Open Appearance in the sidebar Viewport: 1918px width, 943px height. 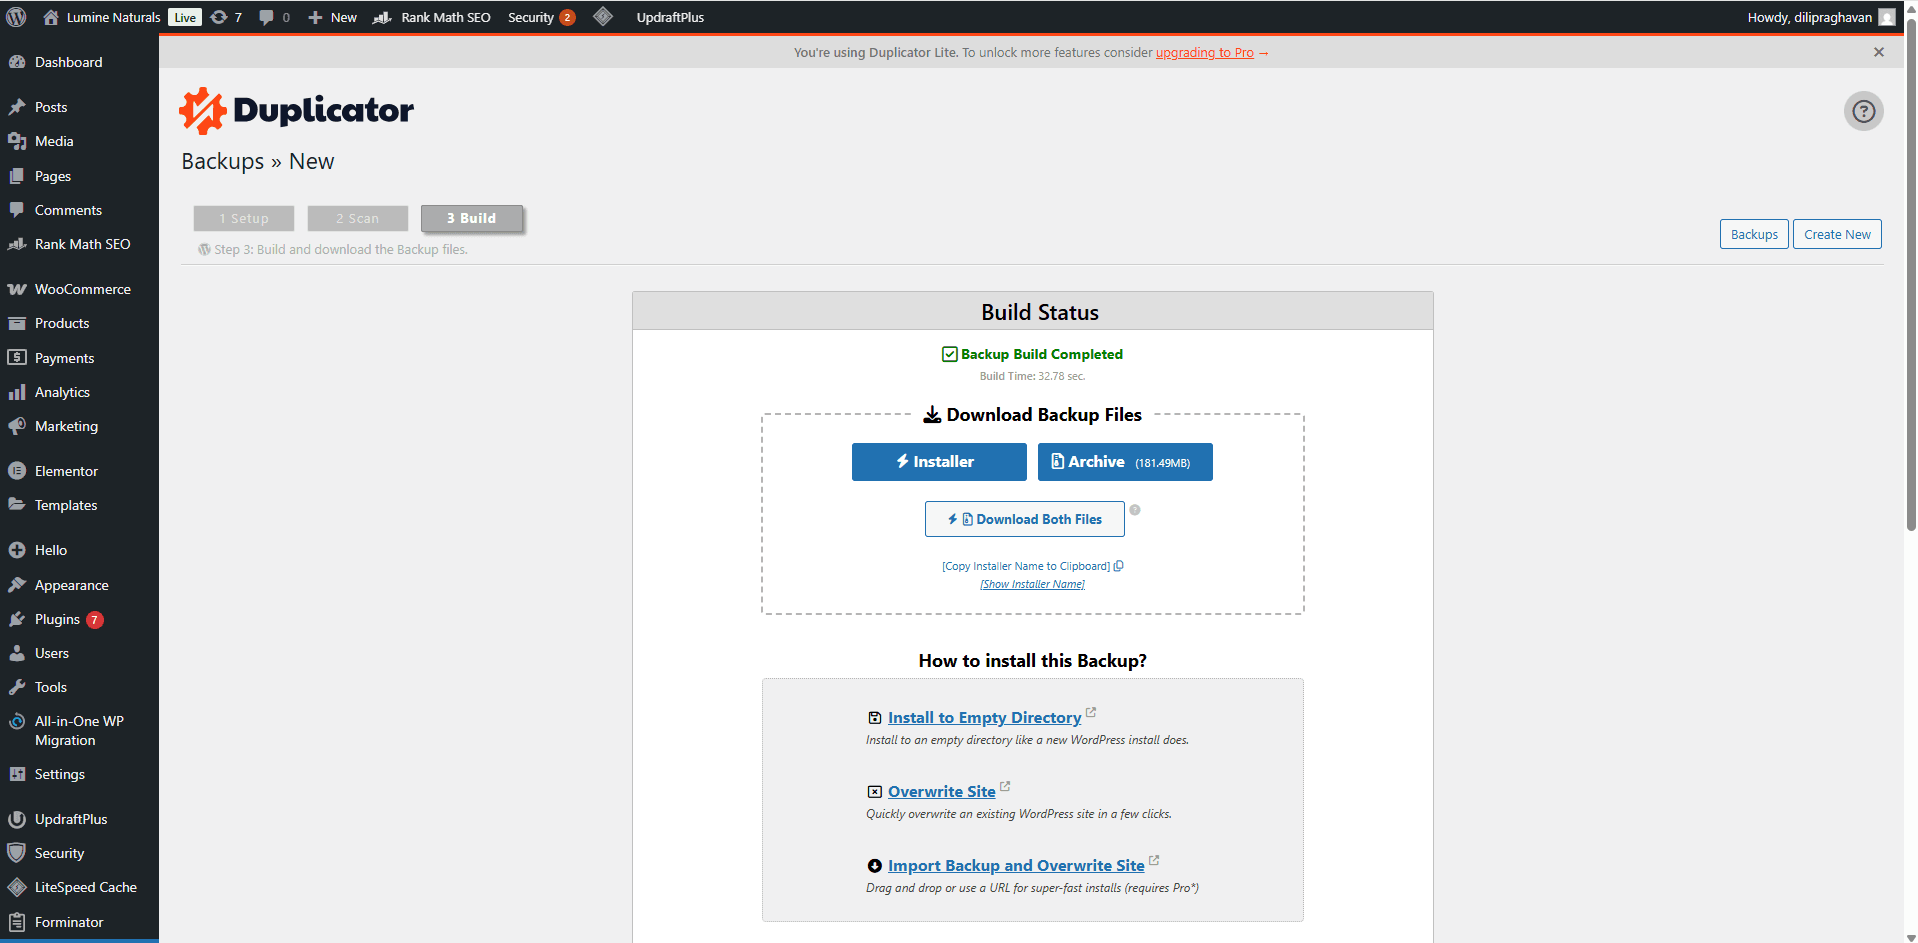click(79, 585)
